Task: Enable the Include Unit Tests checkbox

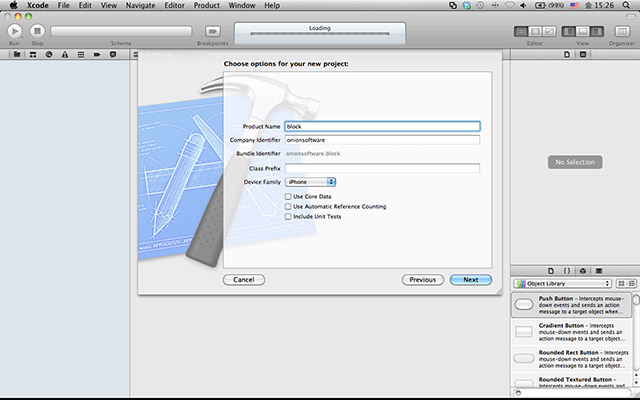Action: [288, 216]
